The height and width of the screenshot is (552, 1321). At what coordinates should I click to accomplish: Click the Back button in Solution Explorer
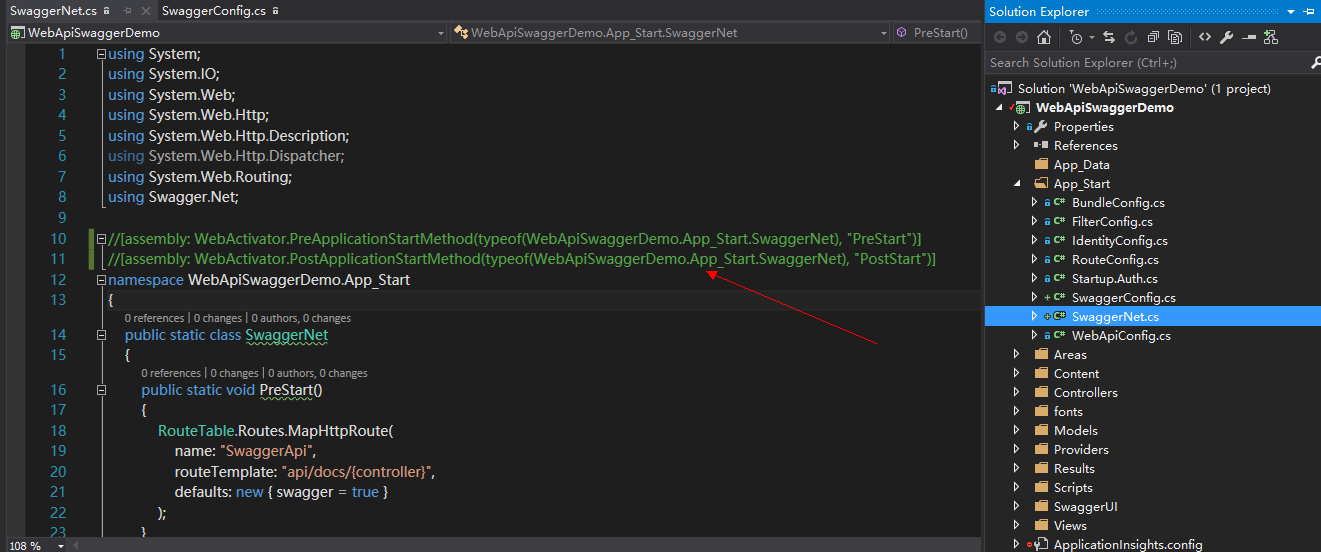point(999,37)
